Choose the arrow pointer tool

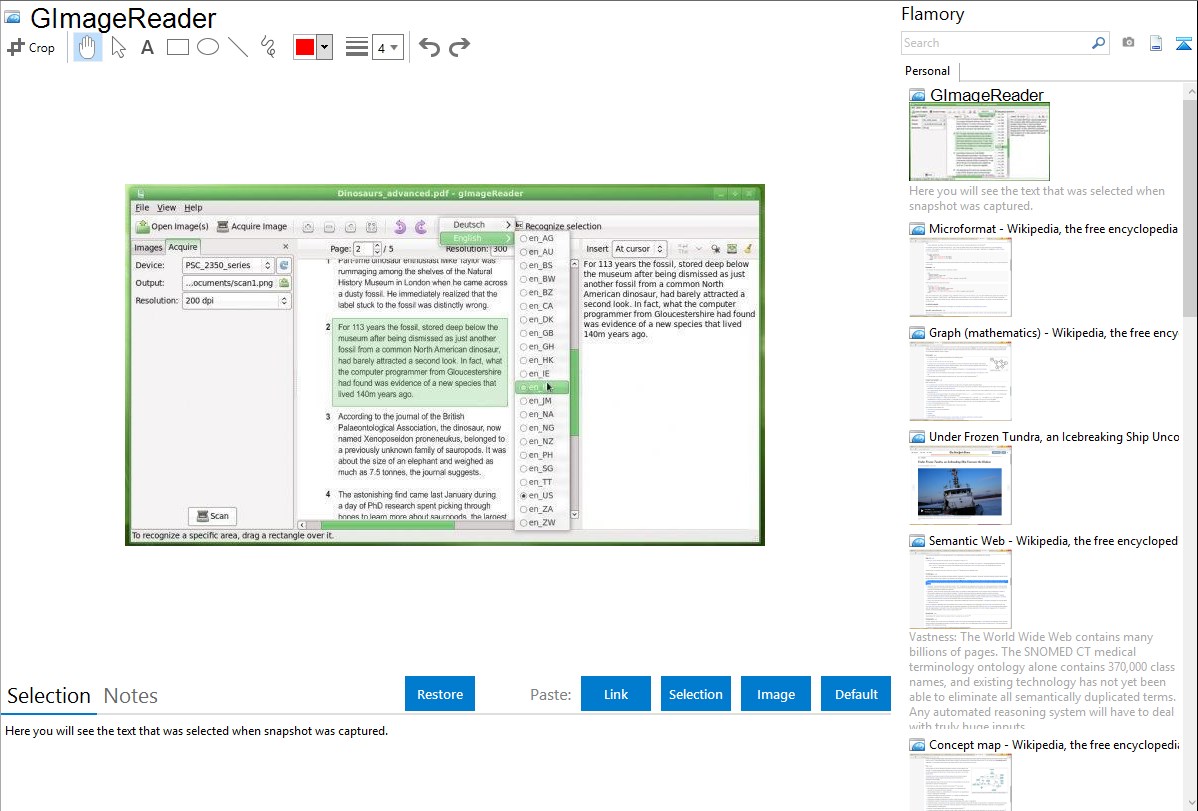pyautogui.click(x=118, y=47)
